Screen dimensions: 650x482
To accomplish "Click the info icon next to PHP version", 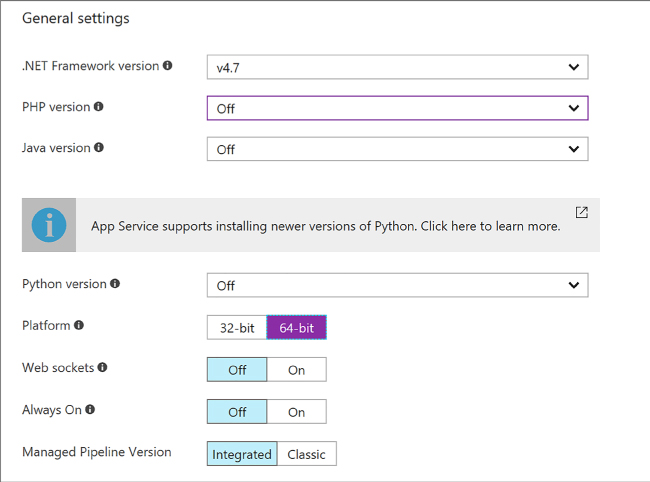I will (x=98, y=107).
